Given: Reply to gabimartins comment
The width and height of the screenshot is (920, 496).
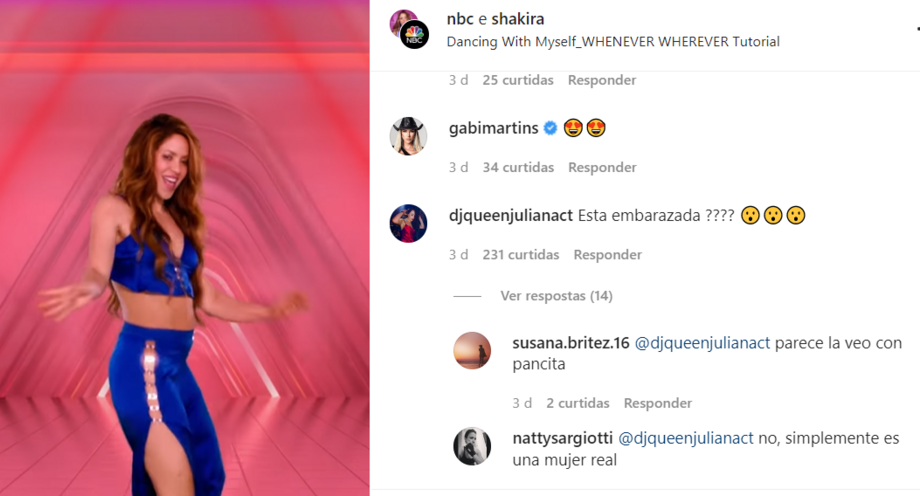Looking at the screenshot, I should click(602, 167).
